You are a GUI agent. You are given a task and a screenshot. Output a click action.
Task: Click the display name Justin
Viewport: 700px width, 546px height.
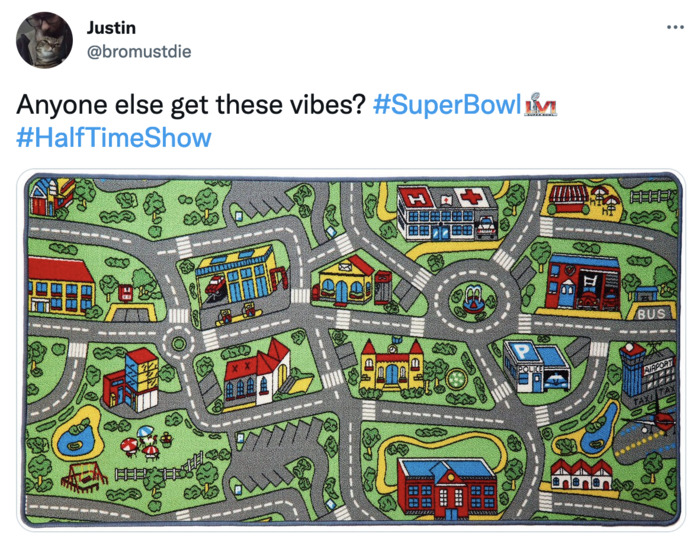pyautogui.click(x=111, y=28)
